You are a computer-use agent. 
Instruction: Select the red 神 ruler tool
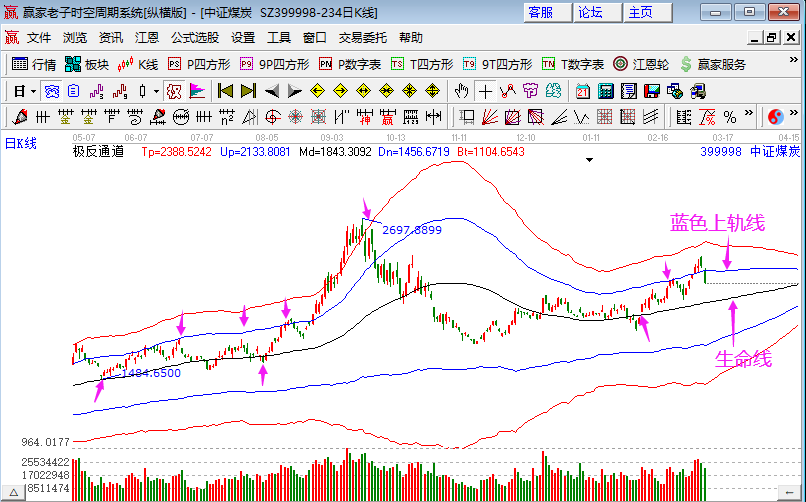coord(364,117)
